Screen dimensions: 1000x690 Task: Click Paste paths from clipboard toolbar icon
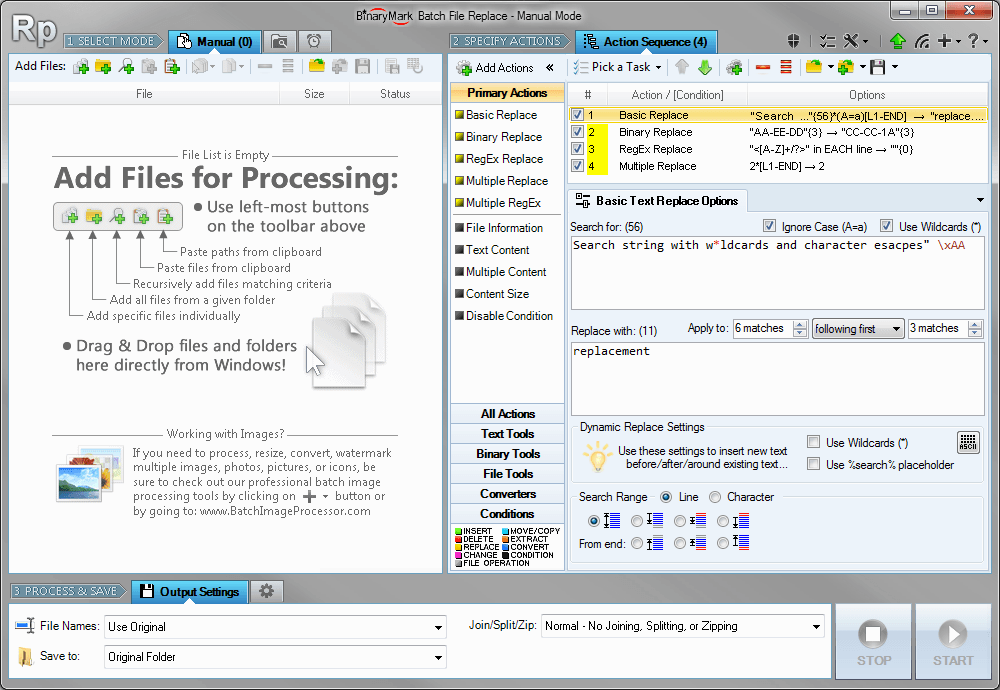[172, 66]
